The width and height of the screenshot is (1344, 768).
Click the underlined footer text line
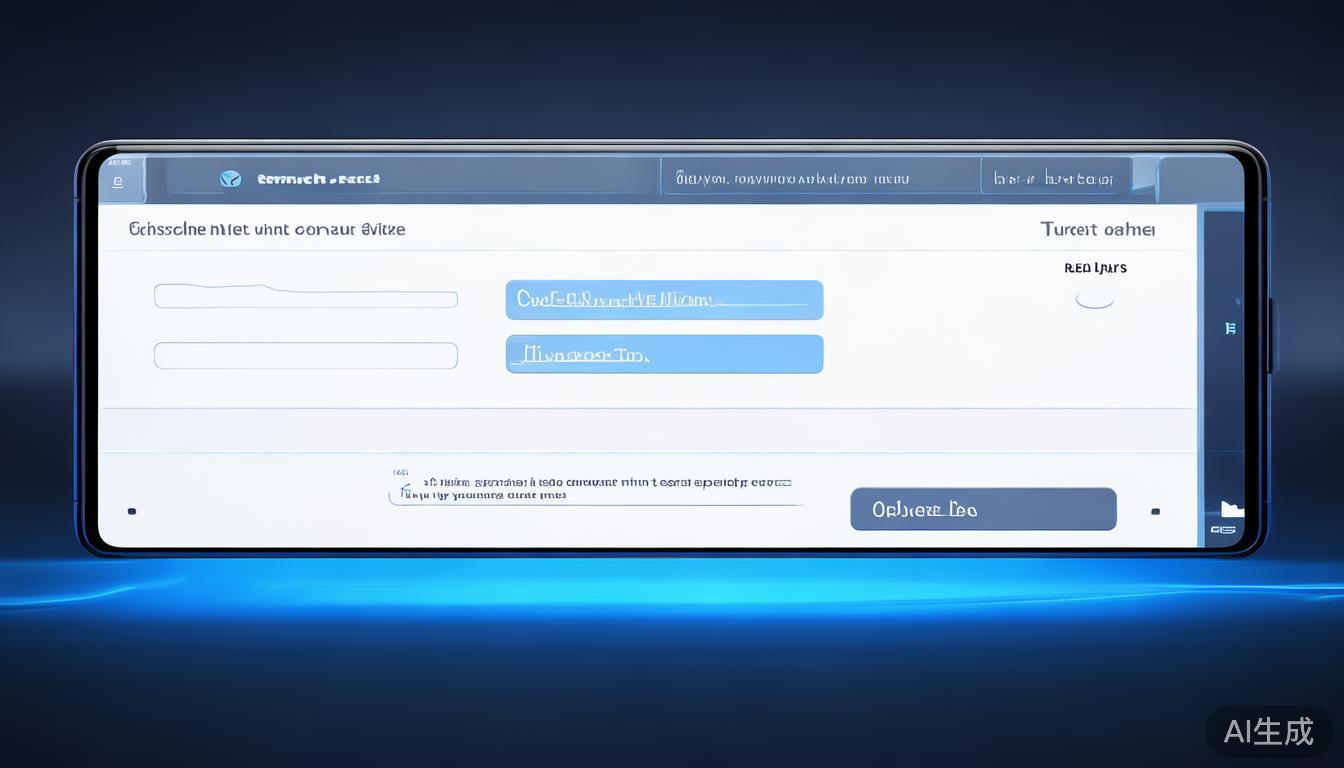point(595,488)
